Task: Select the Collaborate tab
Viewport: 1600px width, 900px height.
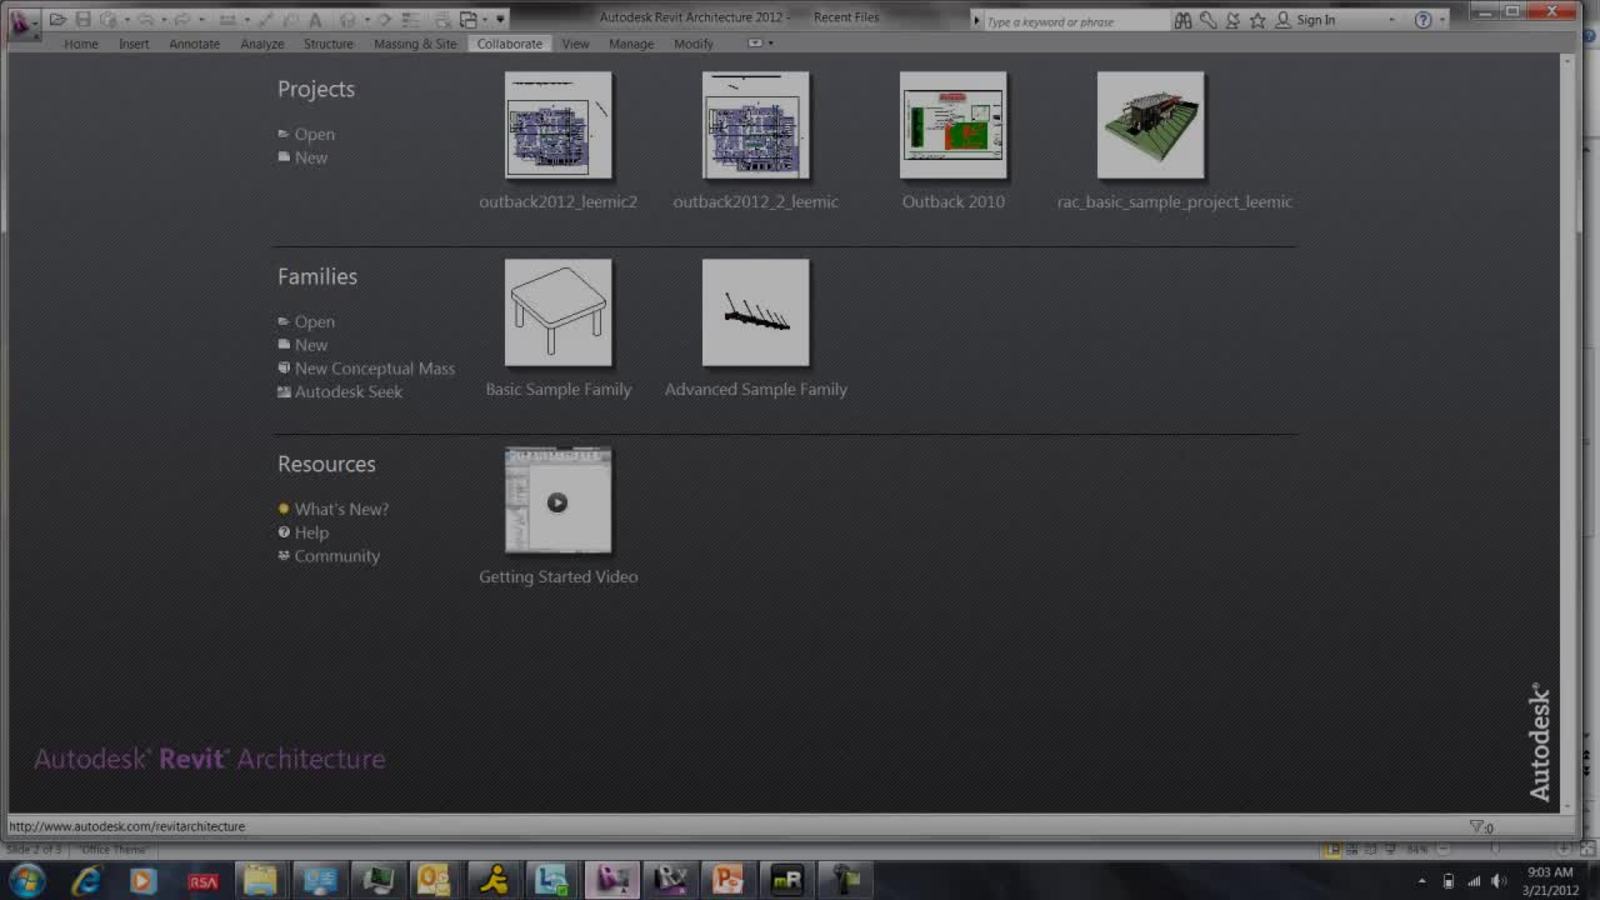Action: pos(509,44)
